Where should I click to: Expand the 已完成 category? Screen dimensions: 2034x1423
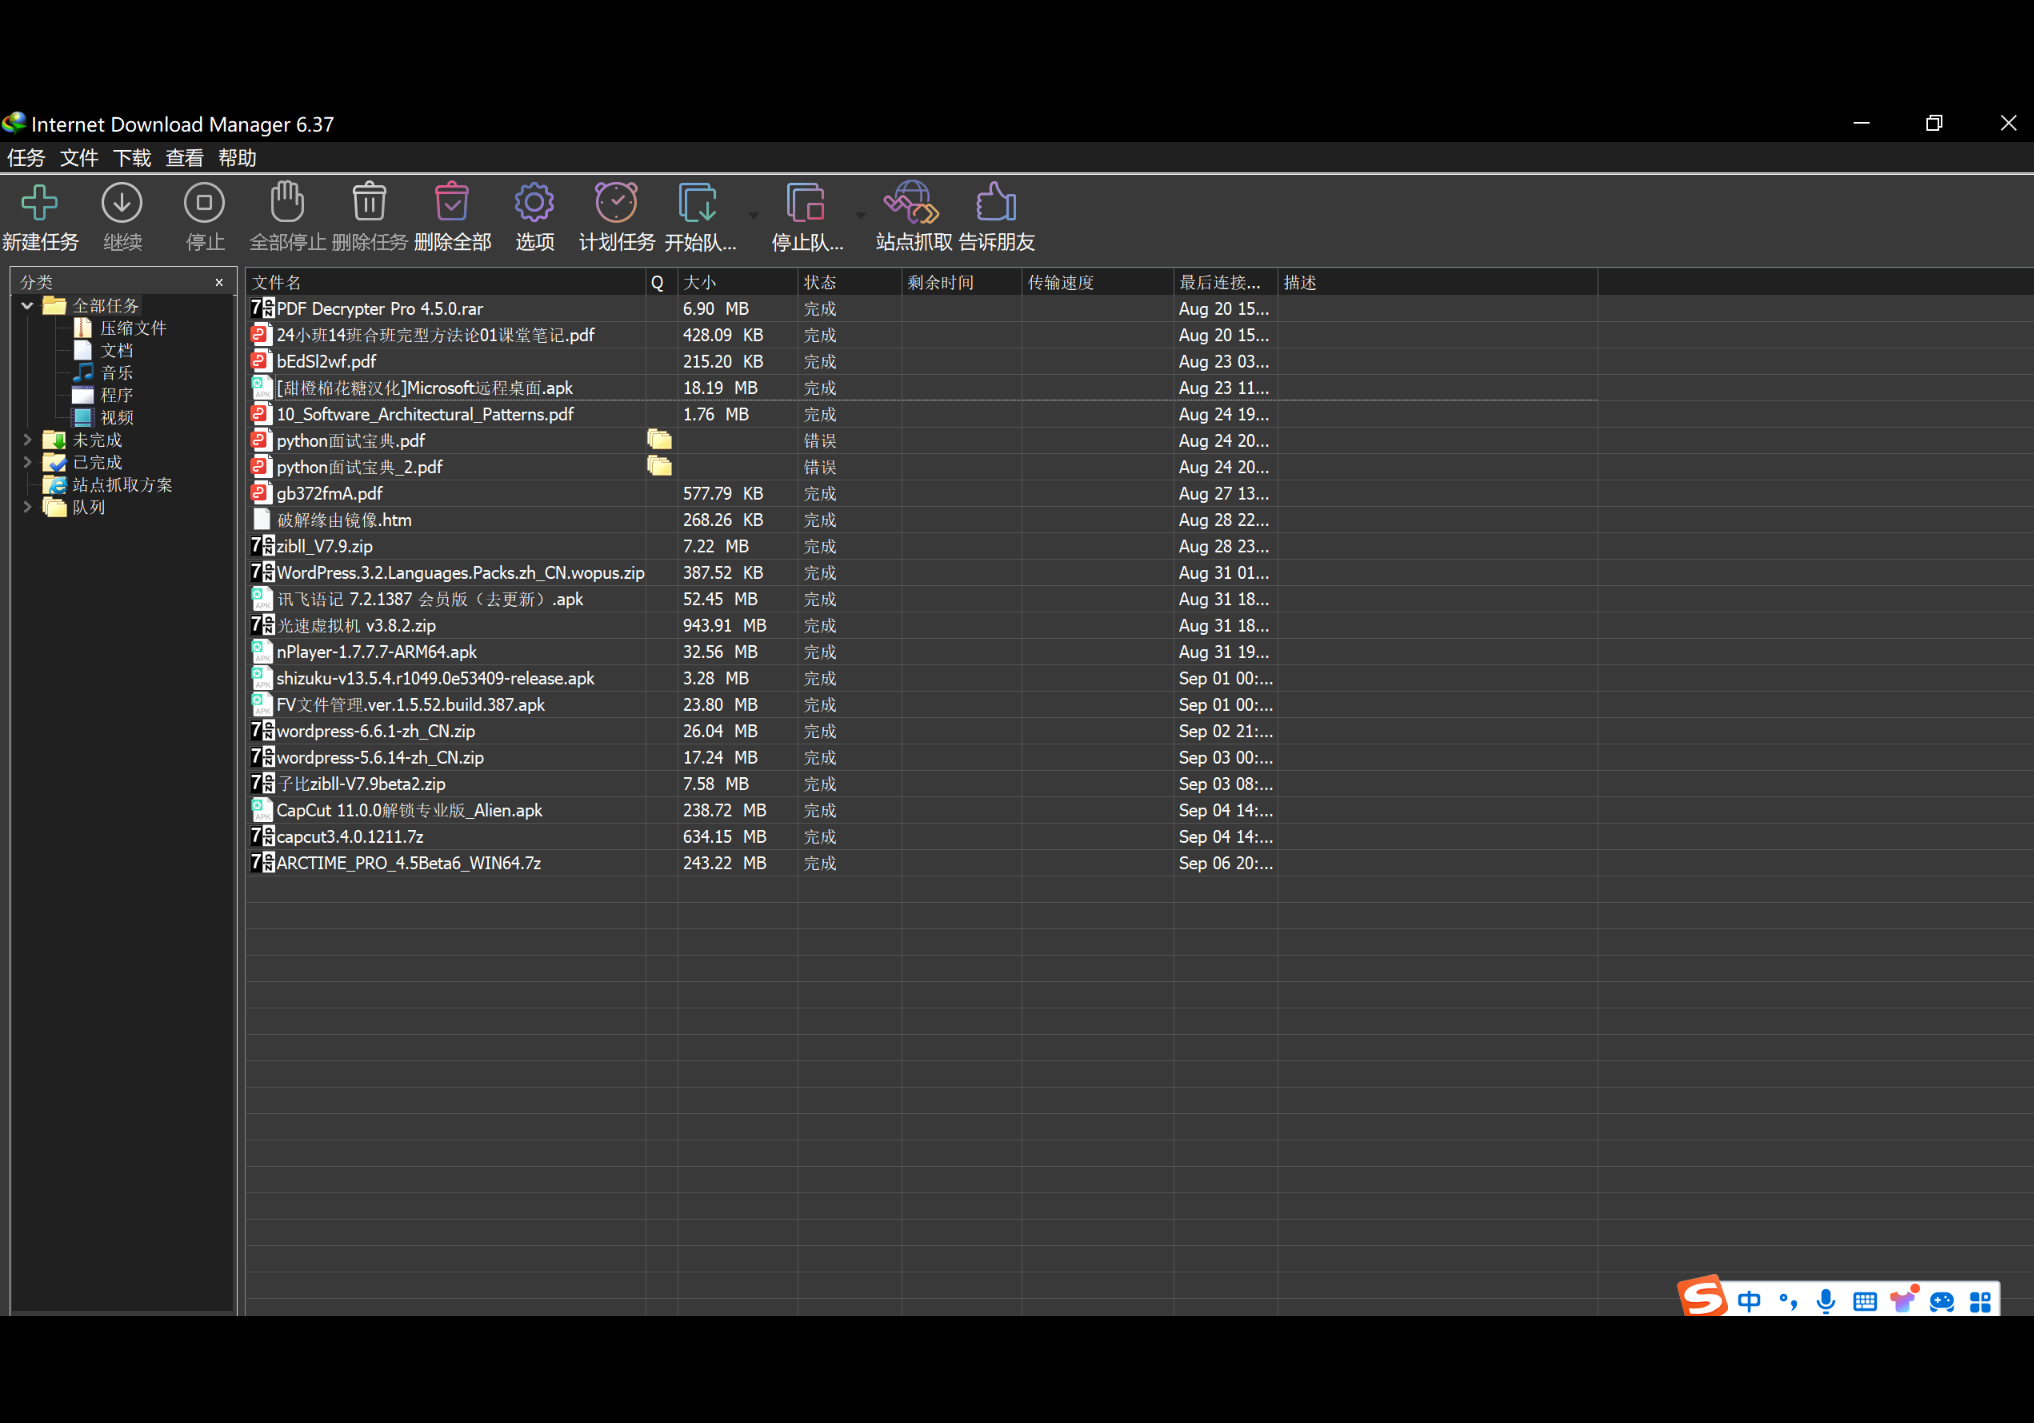[27, 462]
